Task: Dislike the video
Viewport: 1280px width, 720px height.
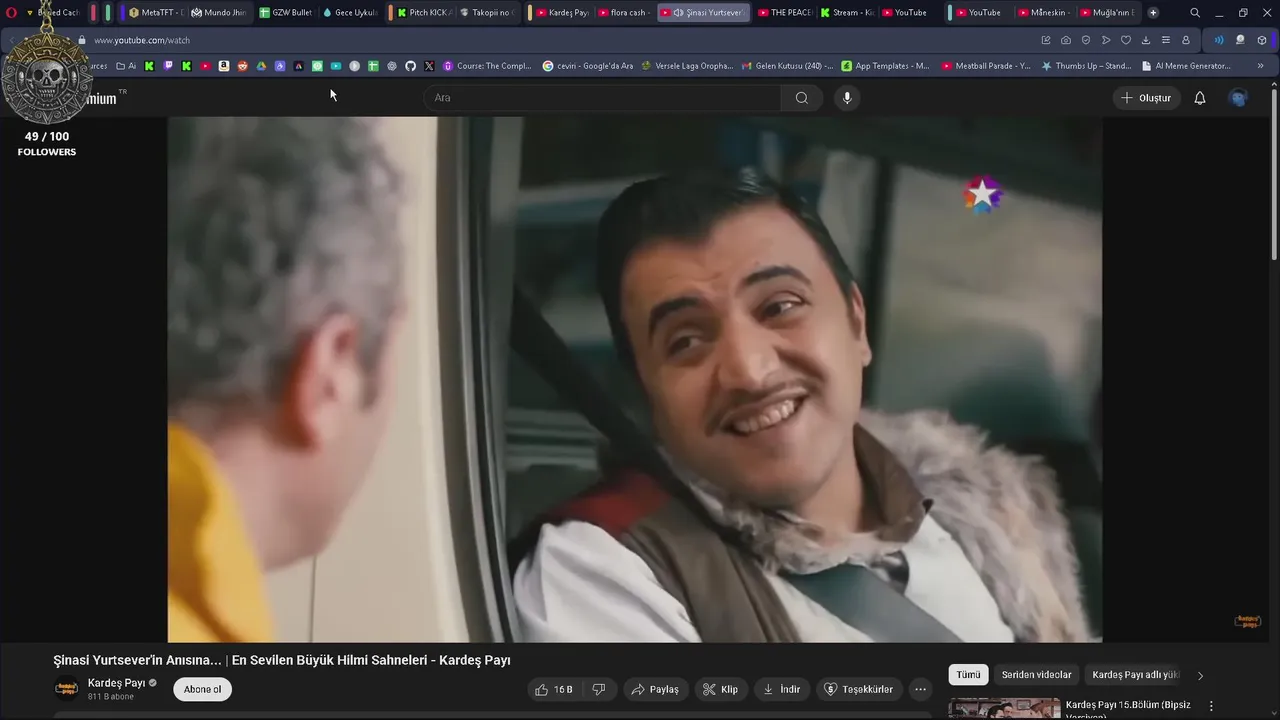Action: [599, 689]
